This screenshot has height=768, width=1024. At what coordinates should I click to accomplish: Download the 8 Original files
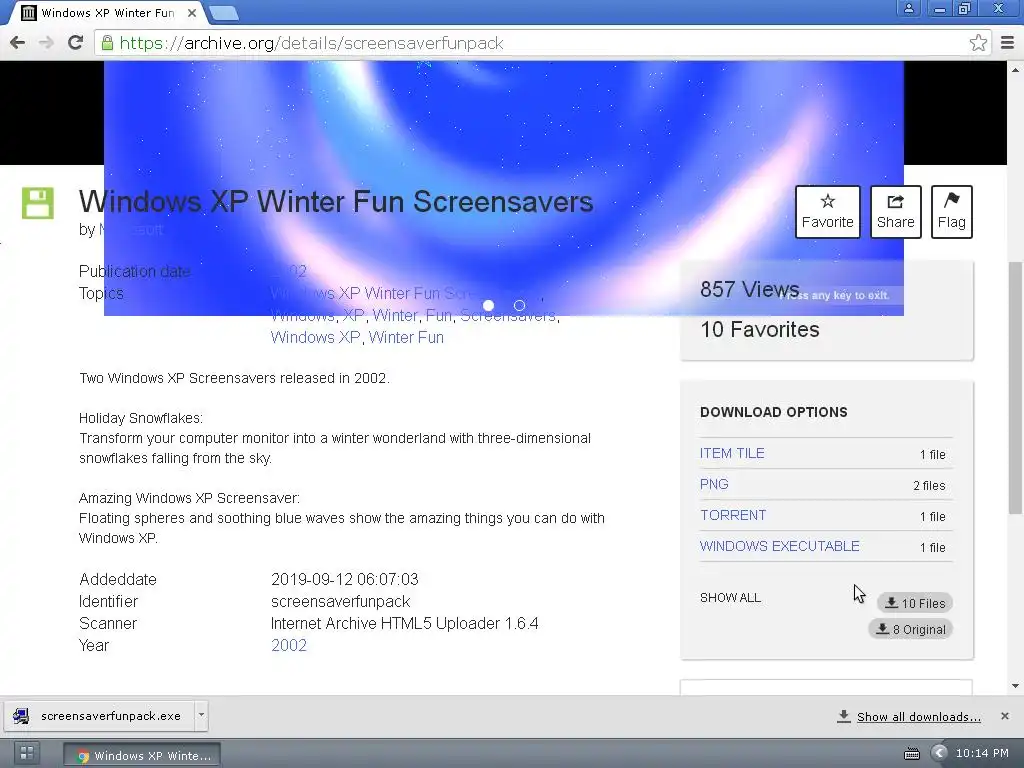tap(910, 630)
